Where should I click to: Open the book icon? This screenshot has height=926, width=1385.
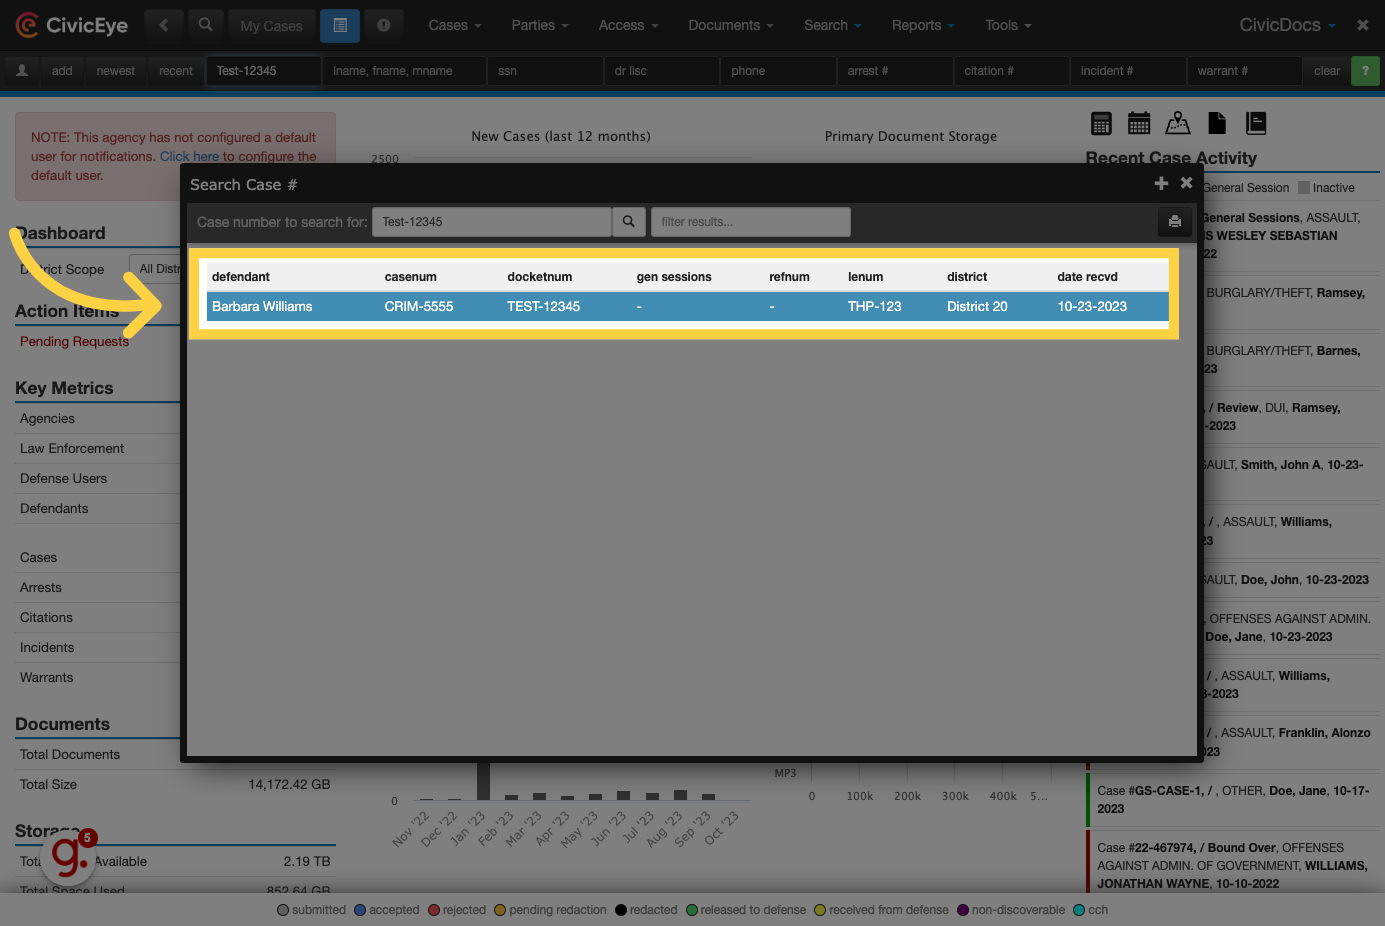point(1256,123)
